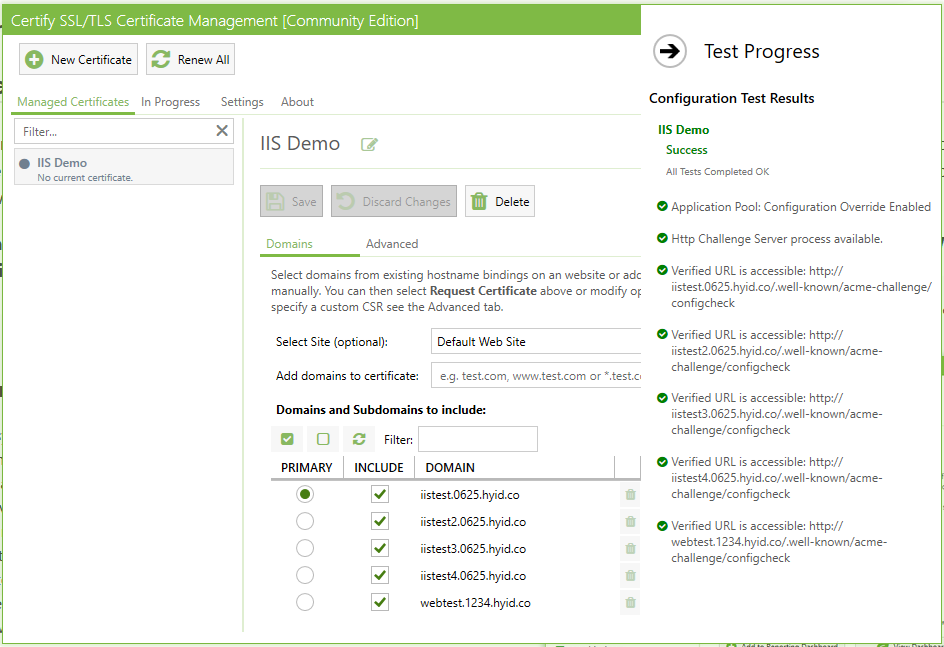Click the select-all domains checked icon
The image size is (944, 647).
287,439
